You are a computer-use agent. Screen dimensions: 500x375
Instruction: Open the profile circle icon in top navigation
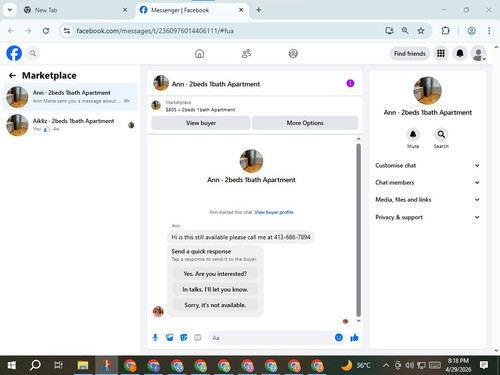pyautogui.click(x=293, y=53)
